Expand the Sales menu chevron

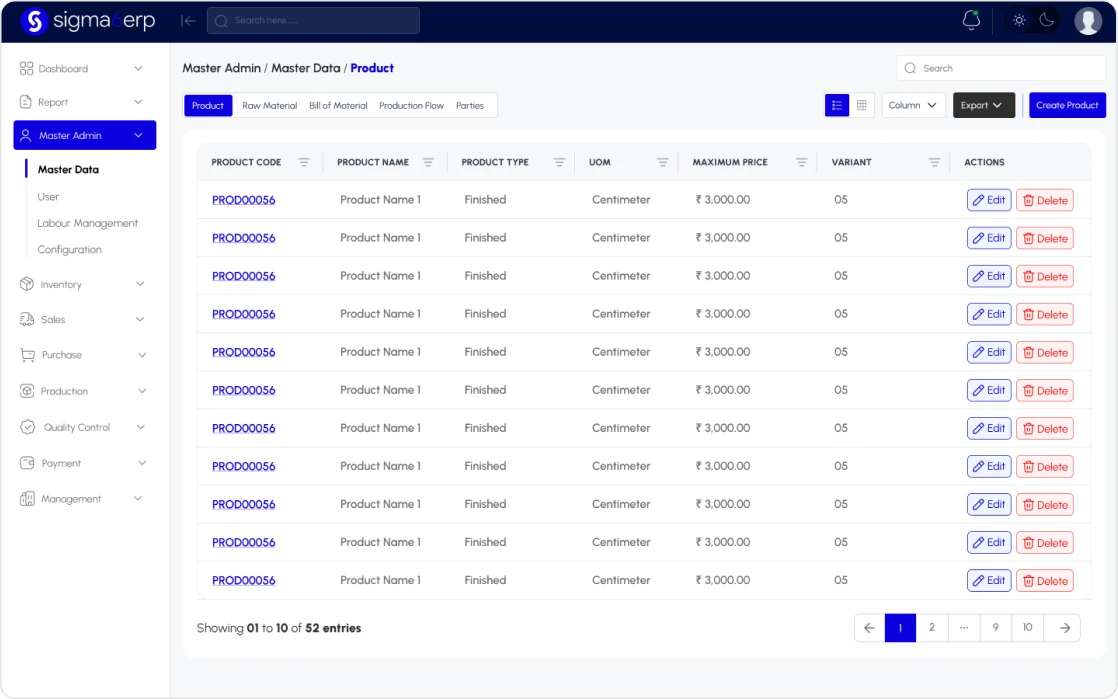(x=140, y=319)
